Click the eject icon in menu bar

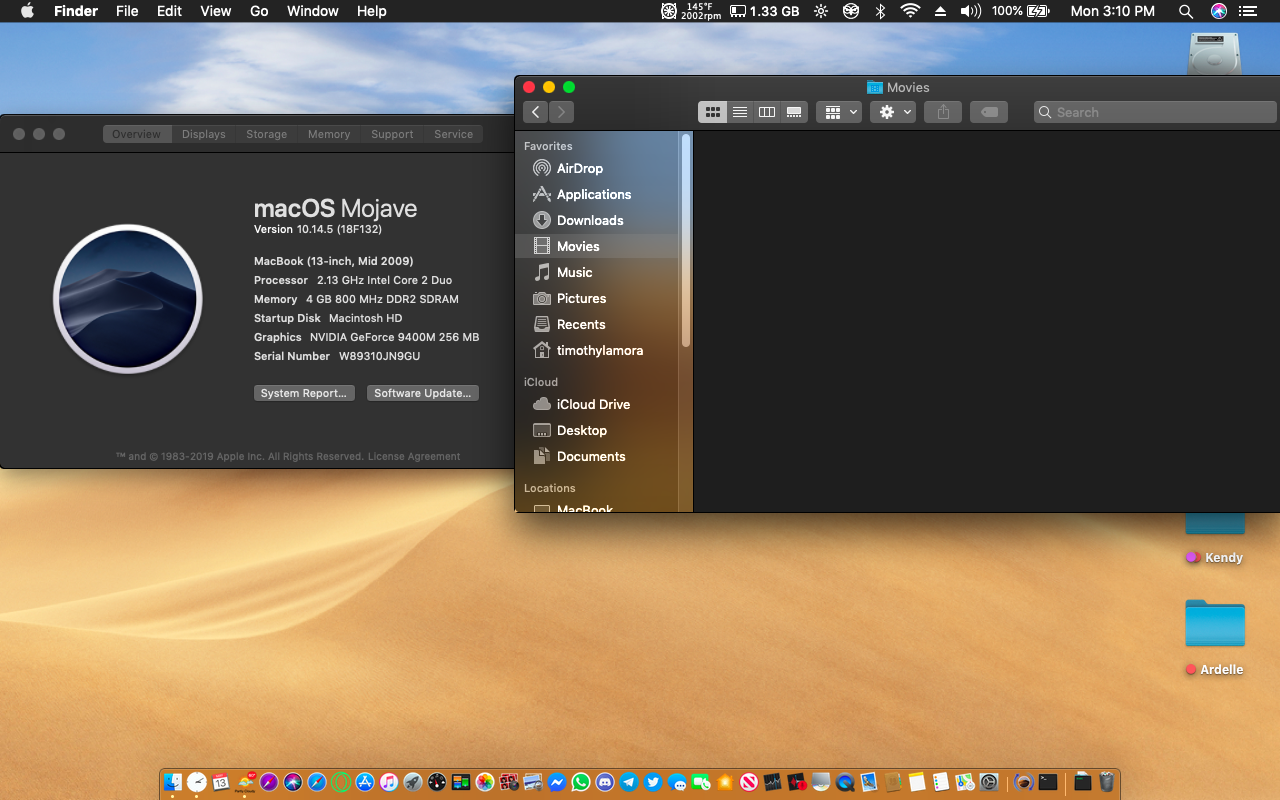(940, 11)
